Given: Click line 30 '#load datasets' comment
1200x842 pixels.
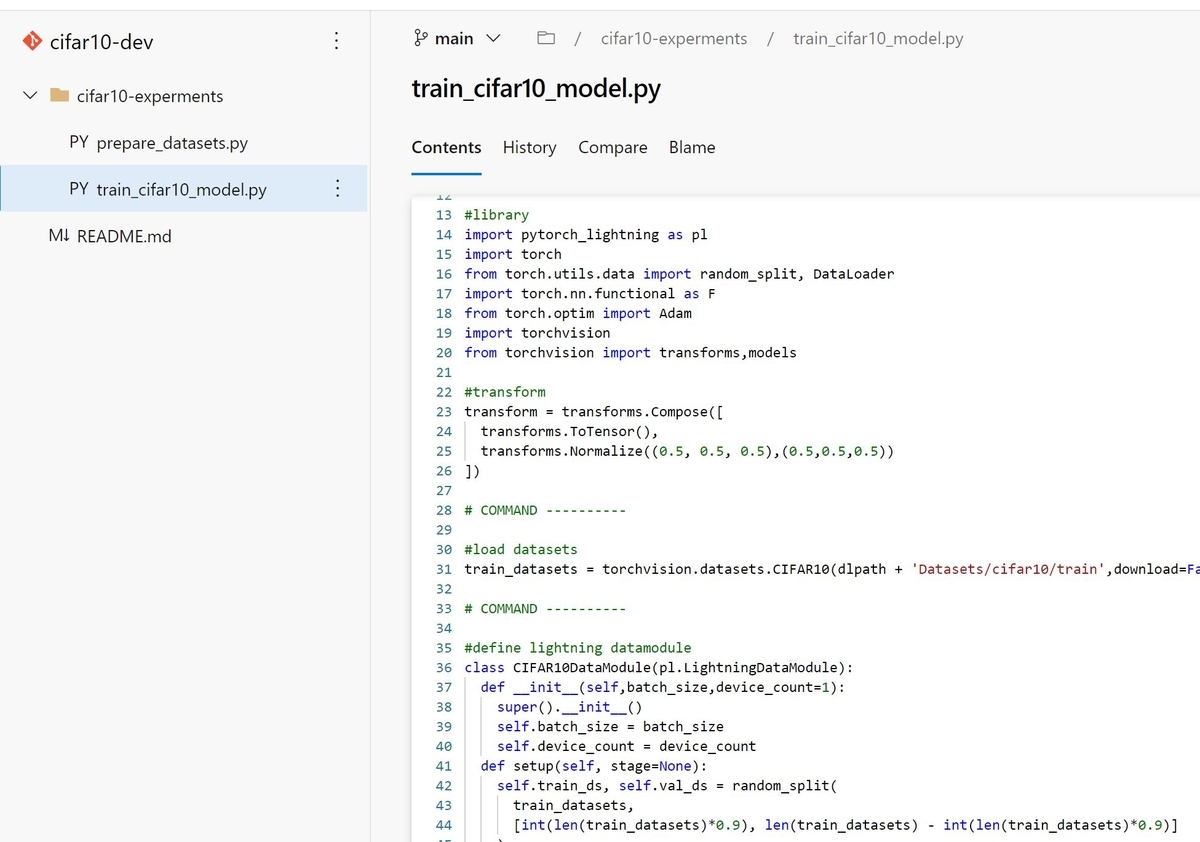Looking at the screenshot, I should point(521,549).
